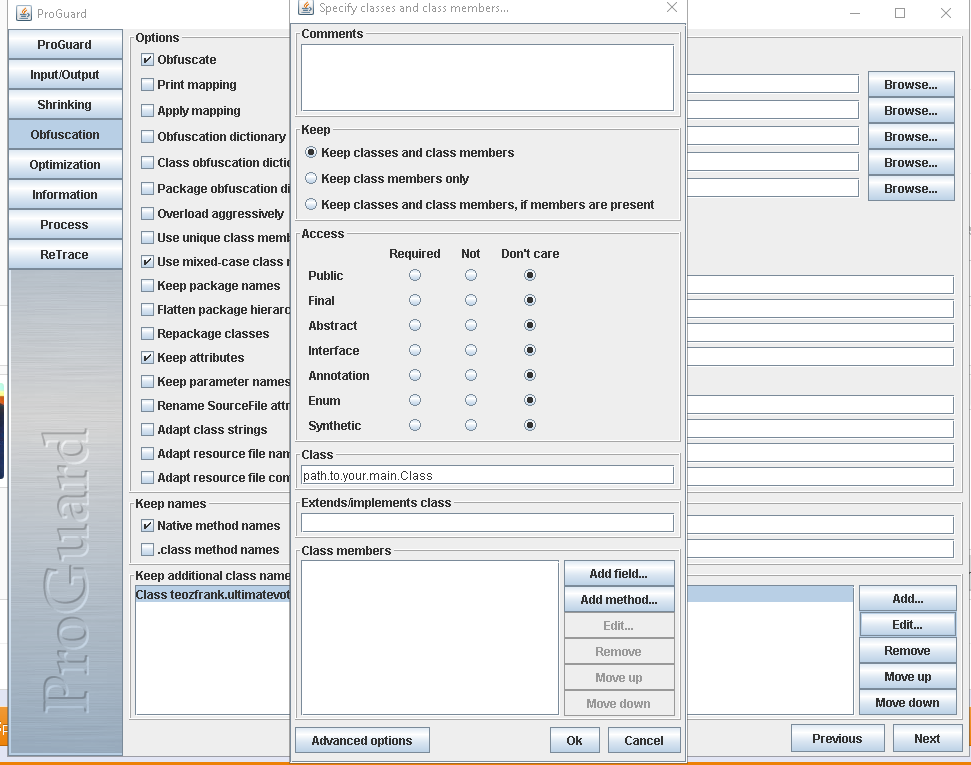Image resolution: width=971 pixels, height=765 pixels.
Task: Maximize the ProGuard main window
Action: (900, 13)
